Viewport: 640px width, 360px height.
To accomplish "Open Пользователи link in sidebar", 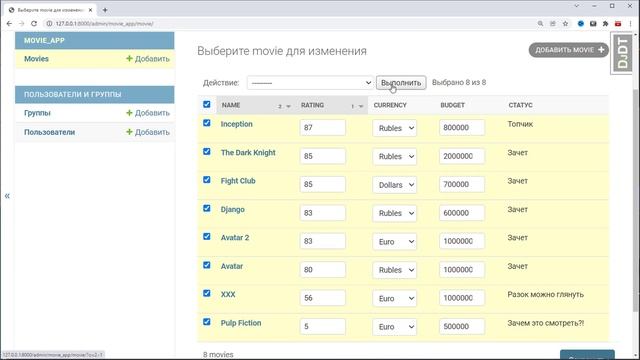I will coord(49,132).
